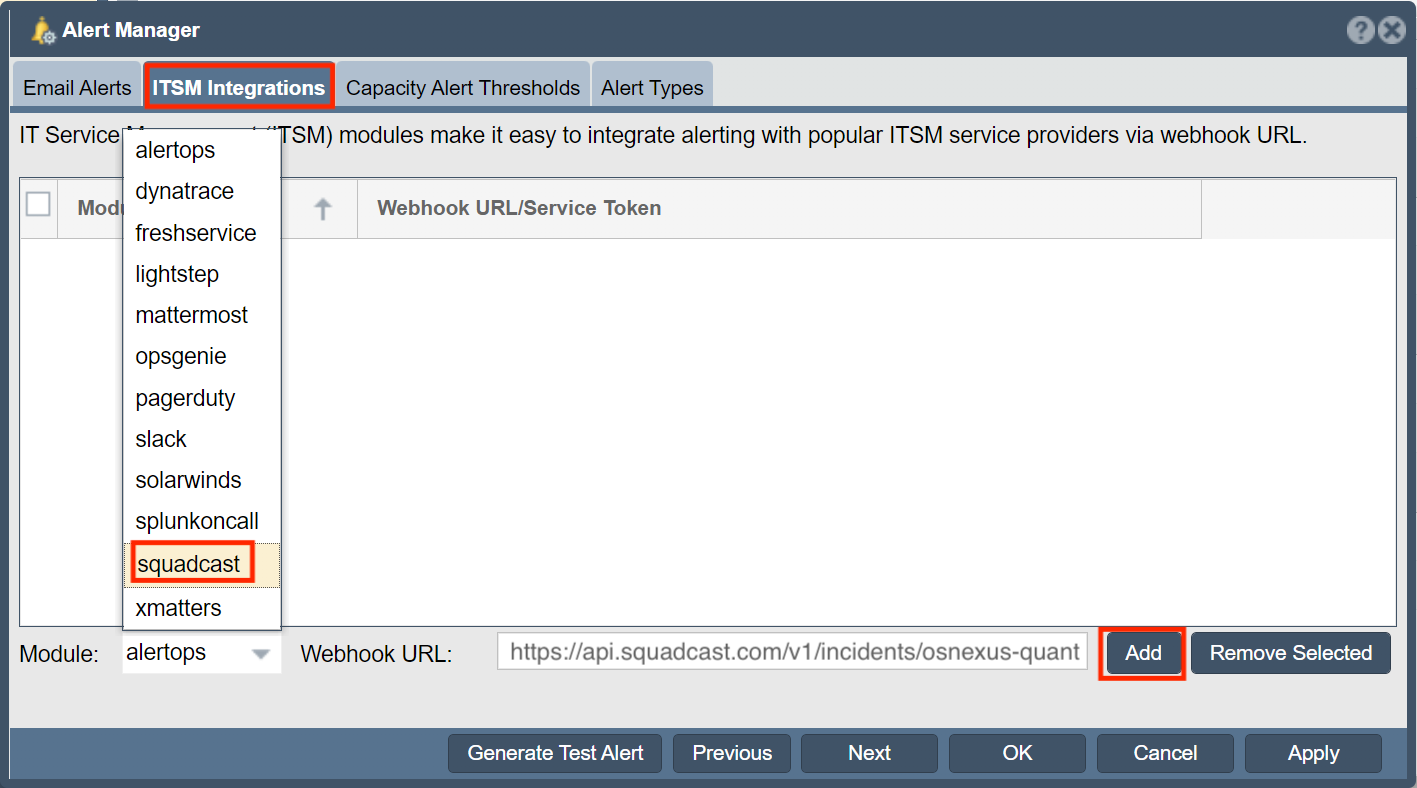Tick the select-all checkbox in table header
This screenshot has width=1417, height=788.
tap(38, 204)
